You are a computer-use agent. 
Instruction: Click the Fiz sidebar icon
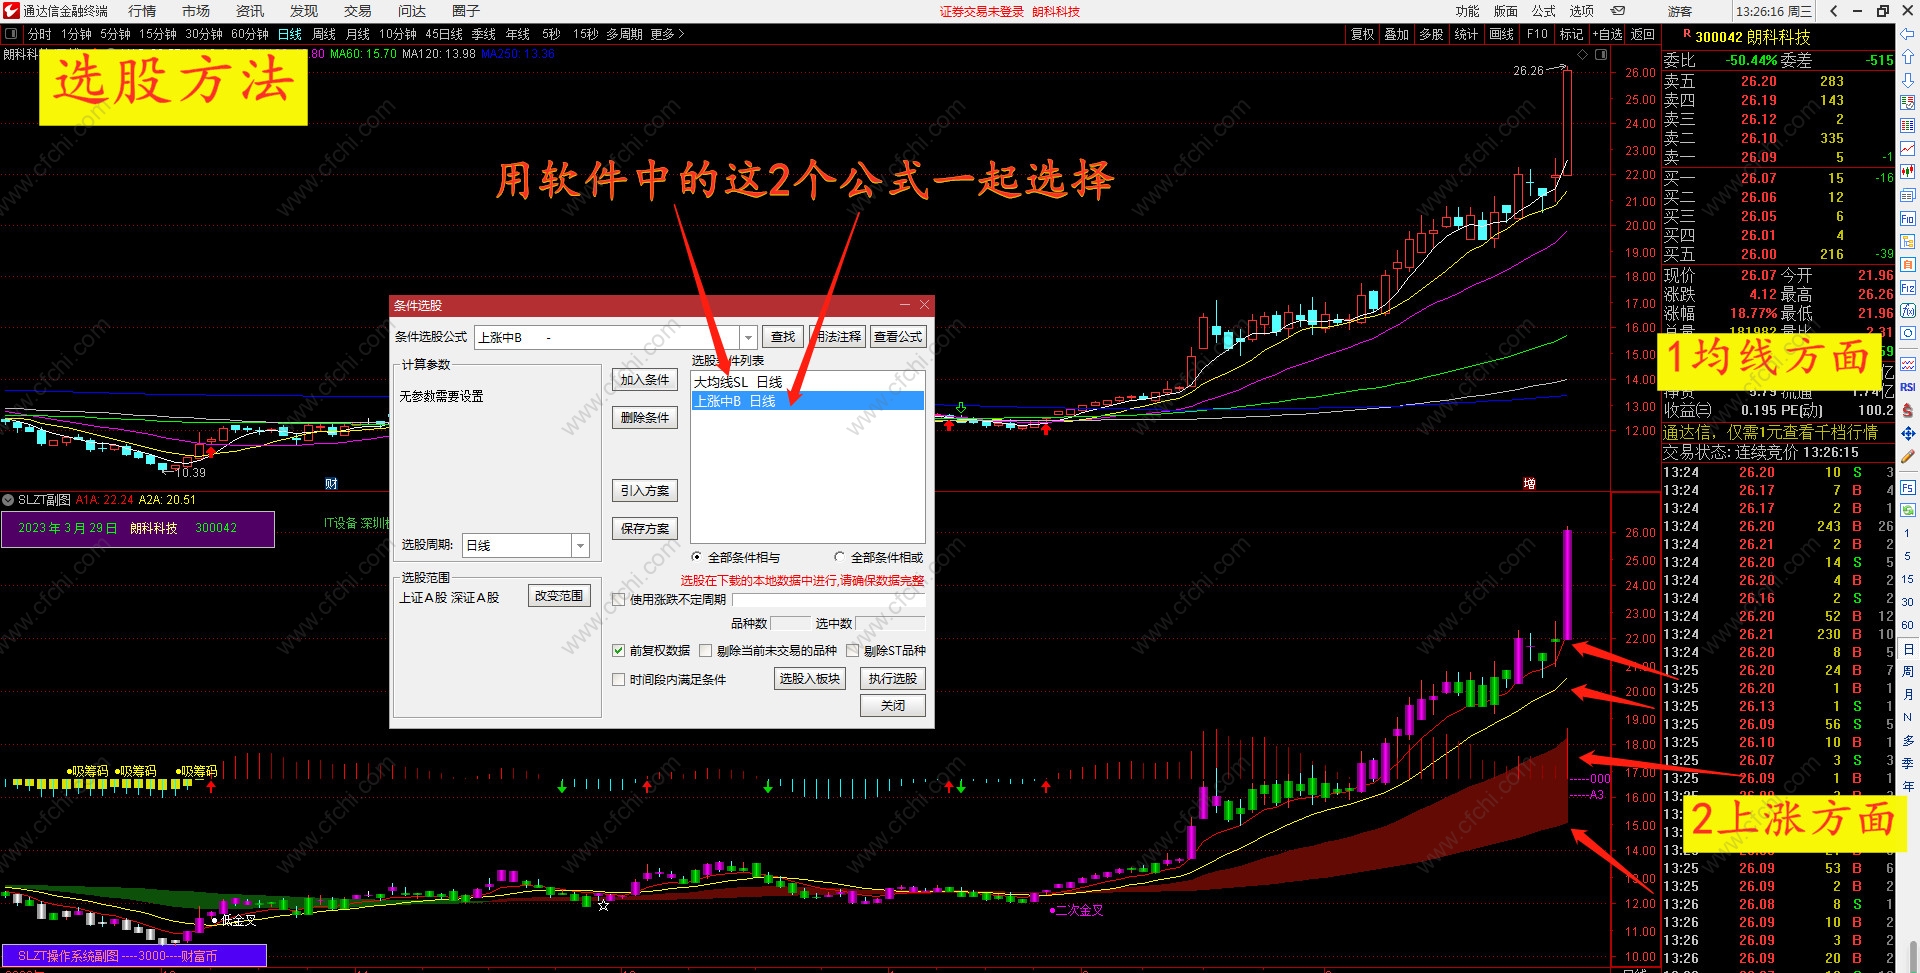pos(1908,288)
